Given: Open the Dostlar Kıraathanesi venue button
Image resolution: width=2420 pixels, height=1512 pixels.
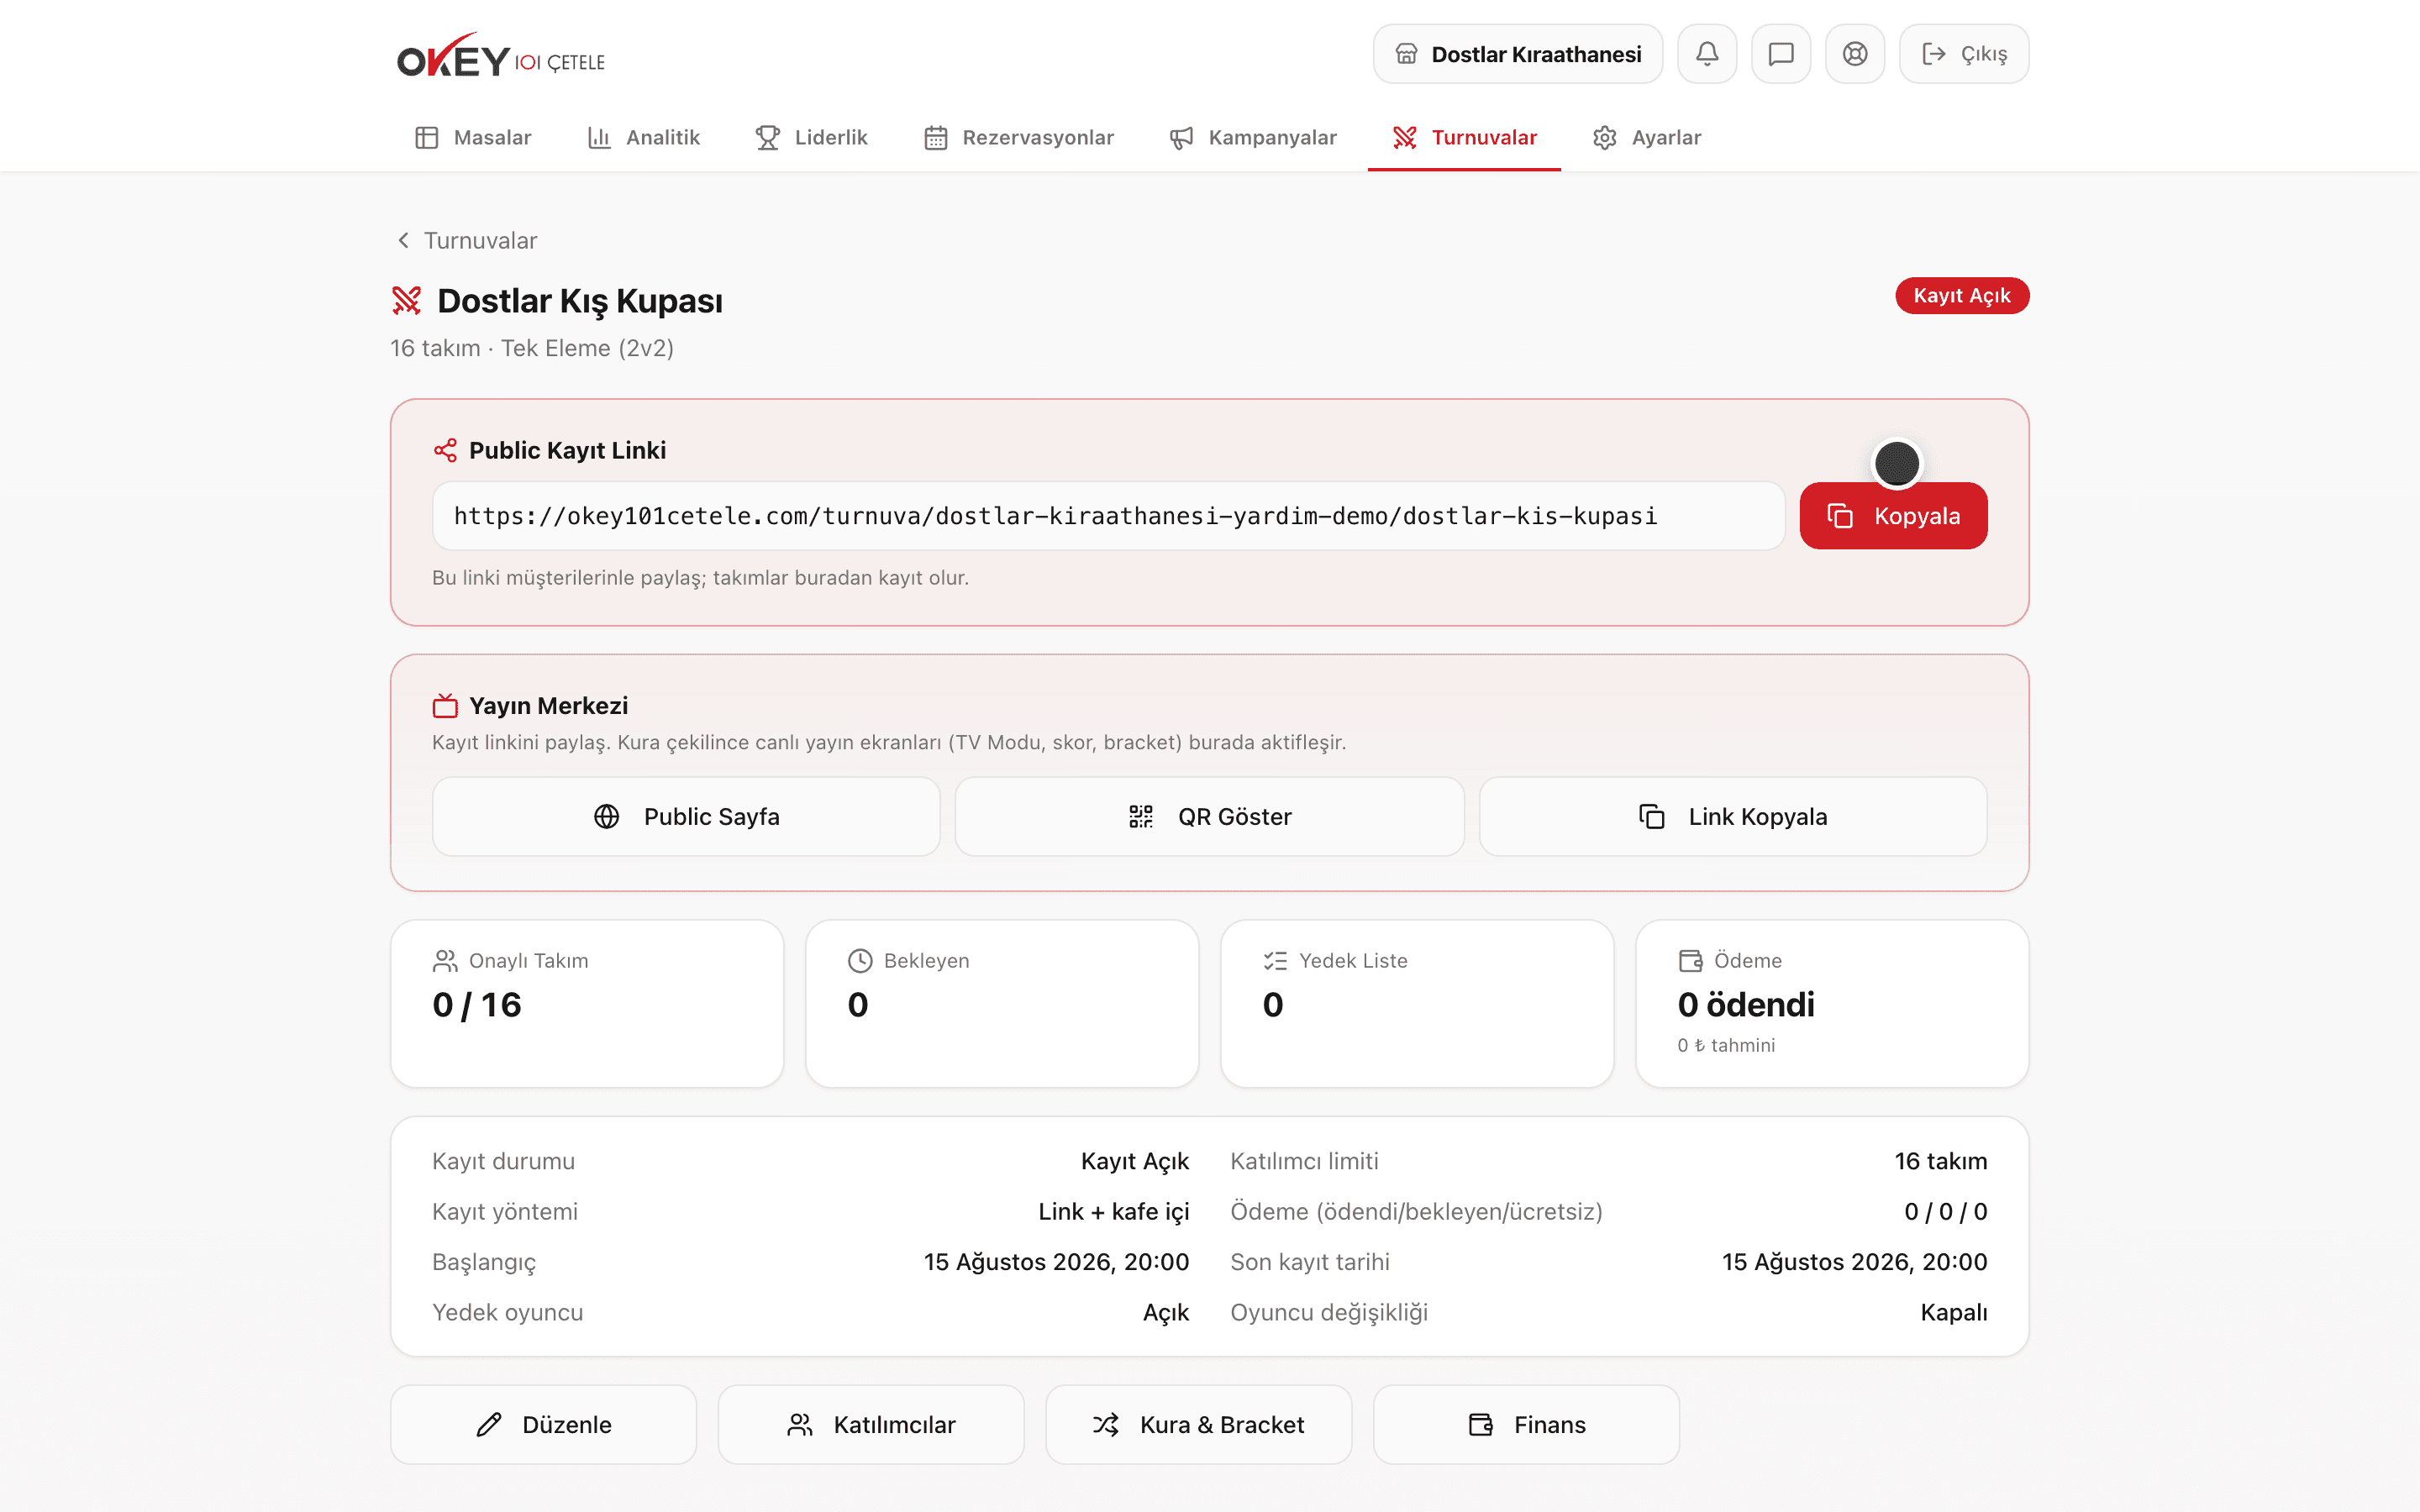Looking at the screenshot, I should tap(1518, 54).
